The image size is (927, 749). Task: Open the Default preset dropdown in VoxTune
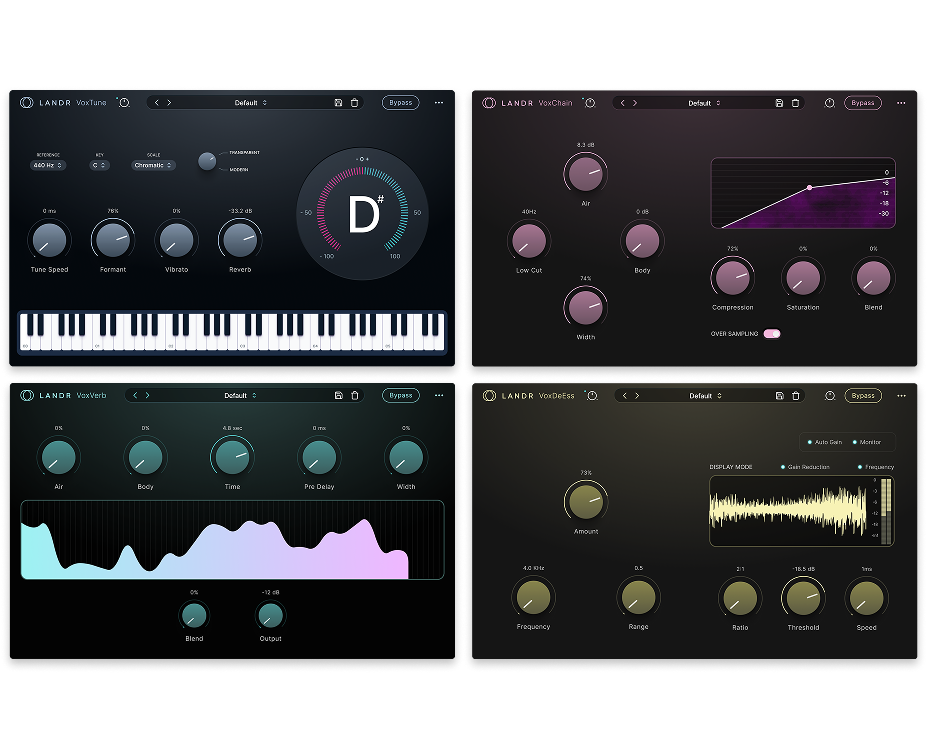coord(250,103)
